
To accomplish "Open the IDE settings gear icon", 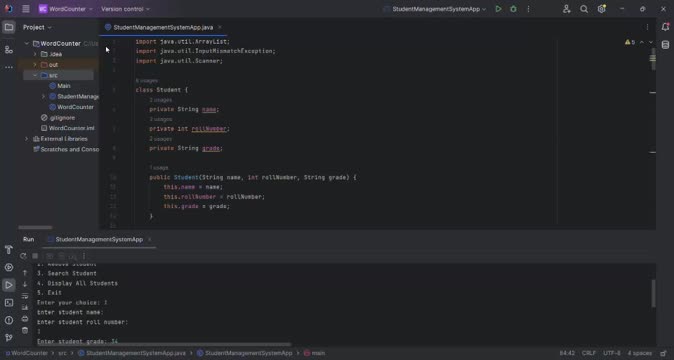I will click(601, 9).
